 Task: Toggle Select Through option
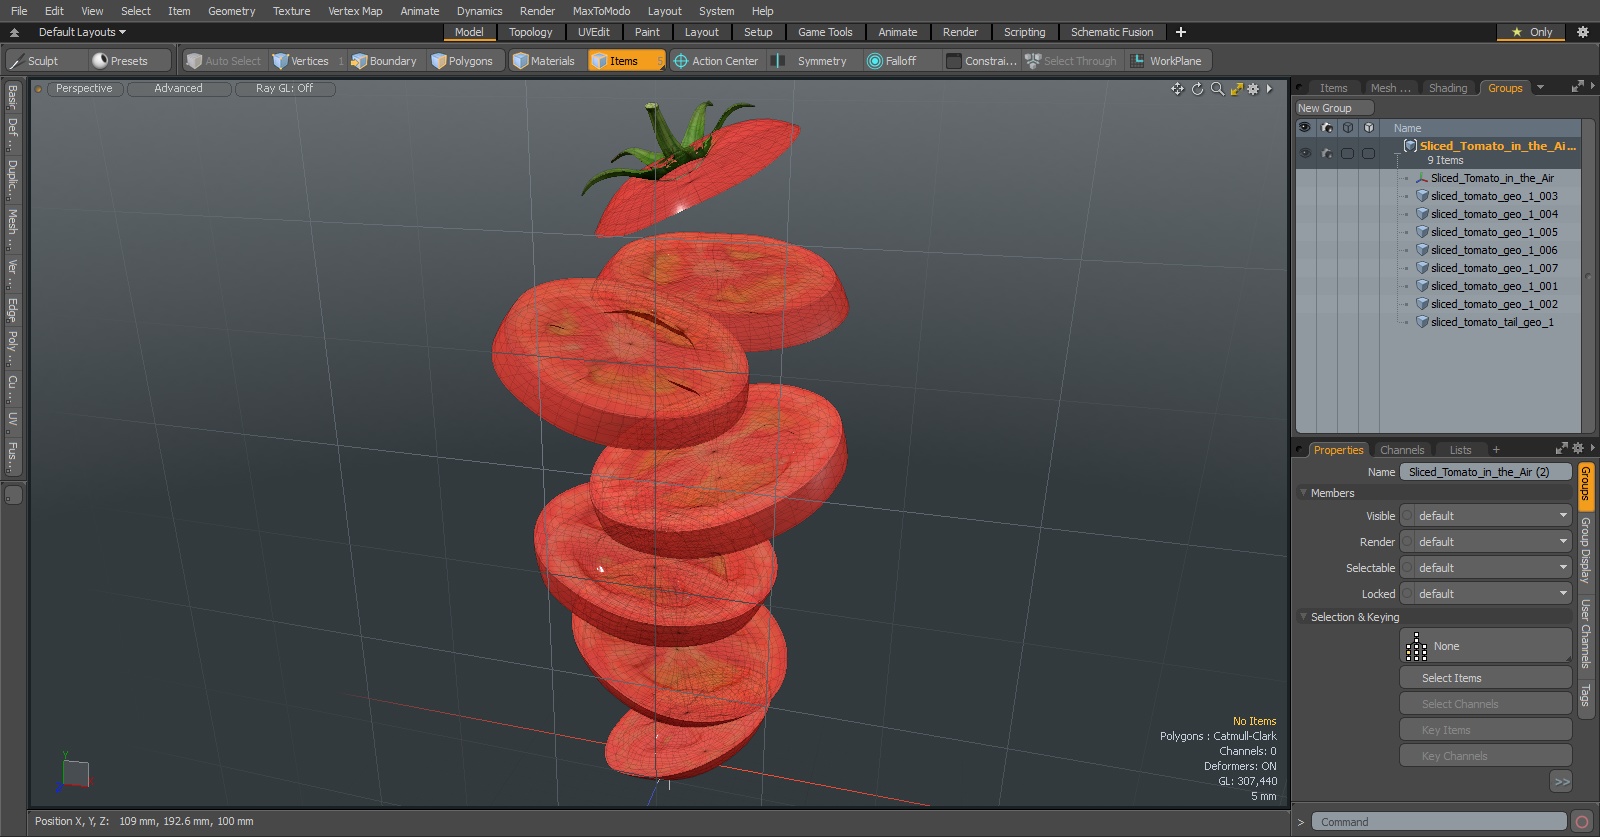click(1071, 61)
